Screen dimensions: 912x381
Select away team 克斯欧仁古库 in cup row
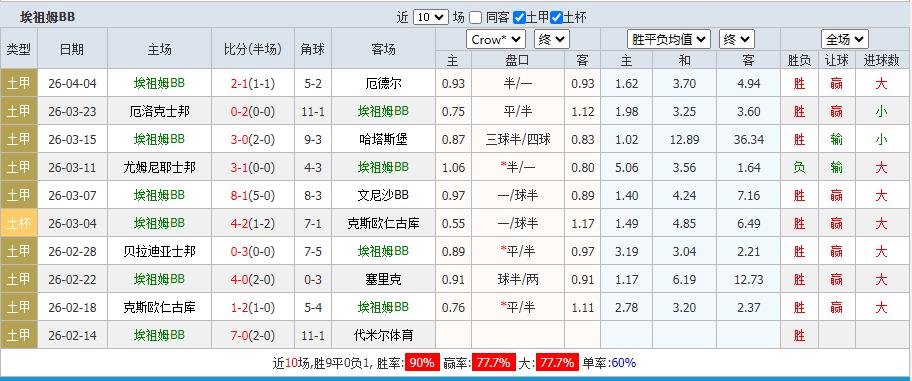pyautogui.click(x=383, y=223)
